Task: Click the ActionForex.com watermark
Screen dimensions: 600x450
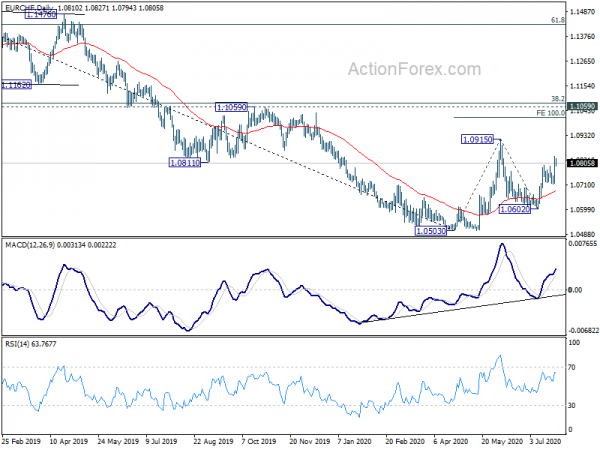Action: pos(414,69)
